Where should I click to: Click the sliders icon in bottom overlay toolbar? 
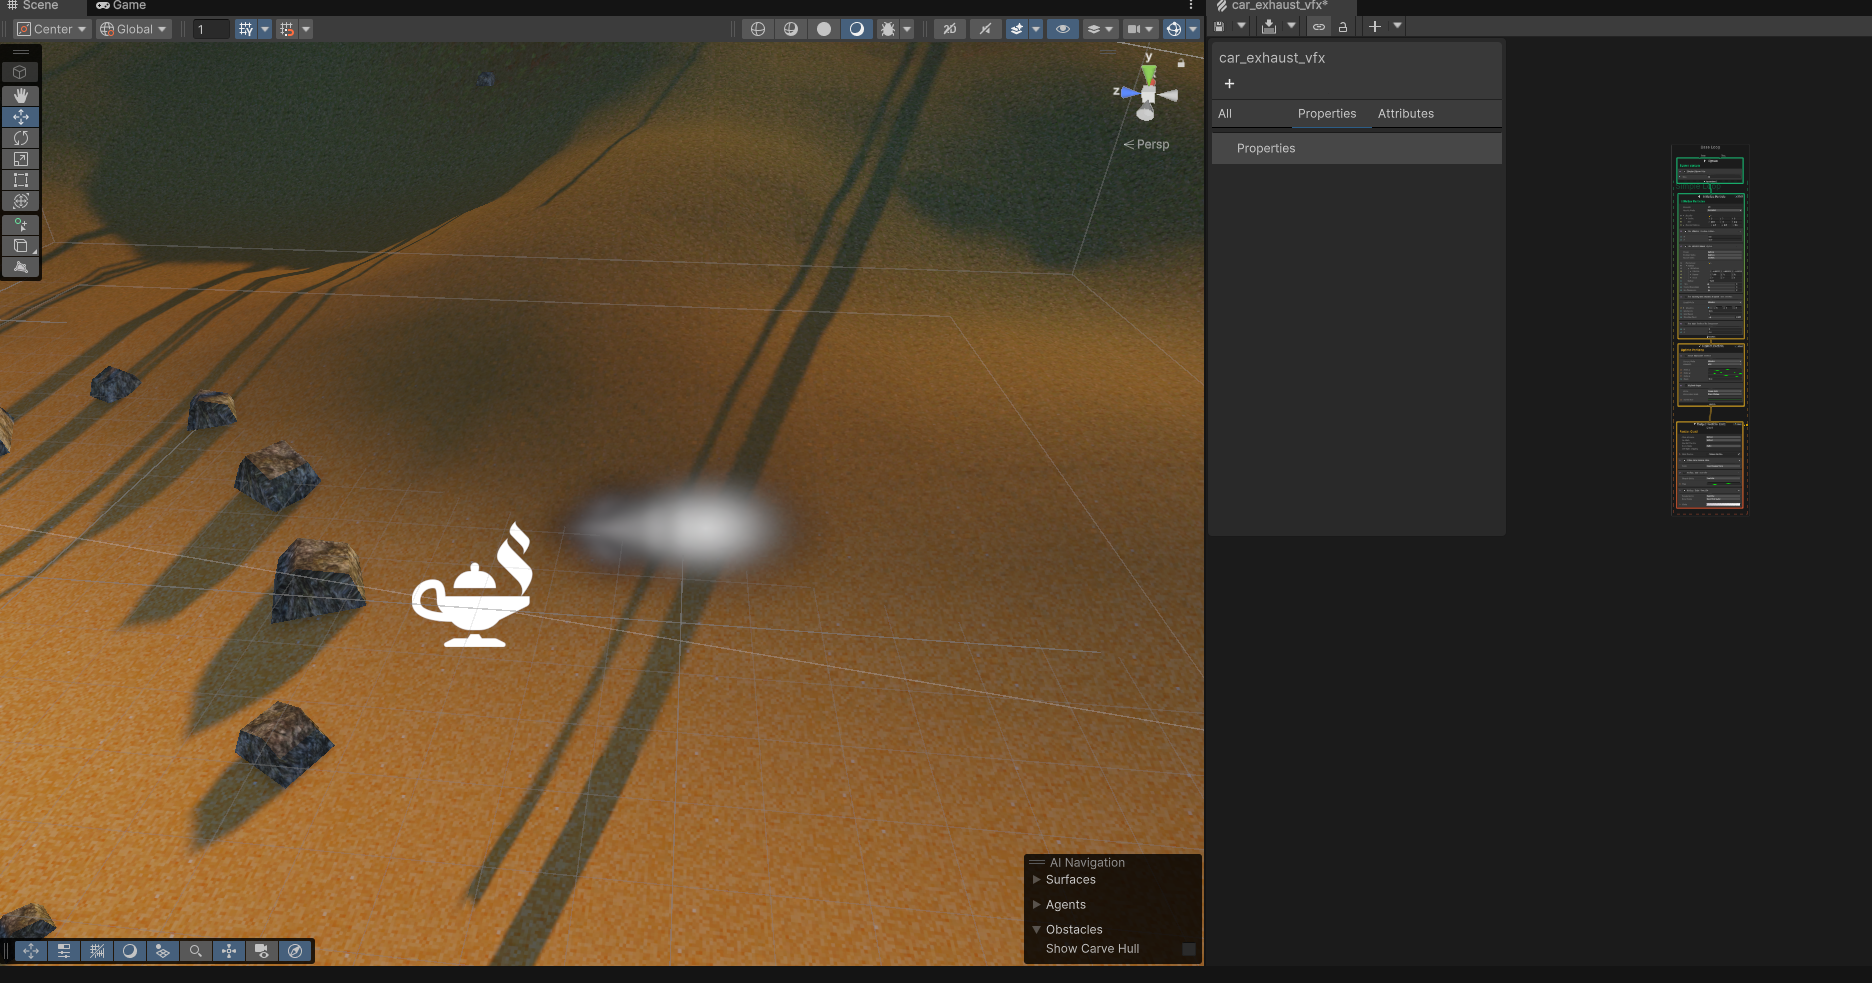tap(64, 951)
